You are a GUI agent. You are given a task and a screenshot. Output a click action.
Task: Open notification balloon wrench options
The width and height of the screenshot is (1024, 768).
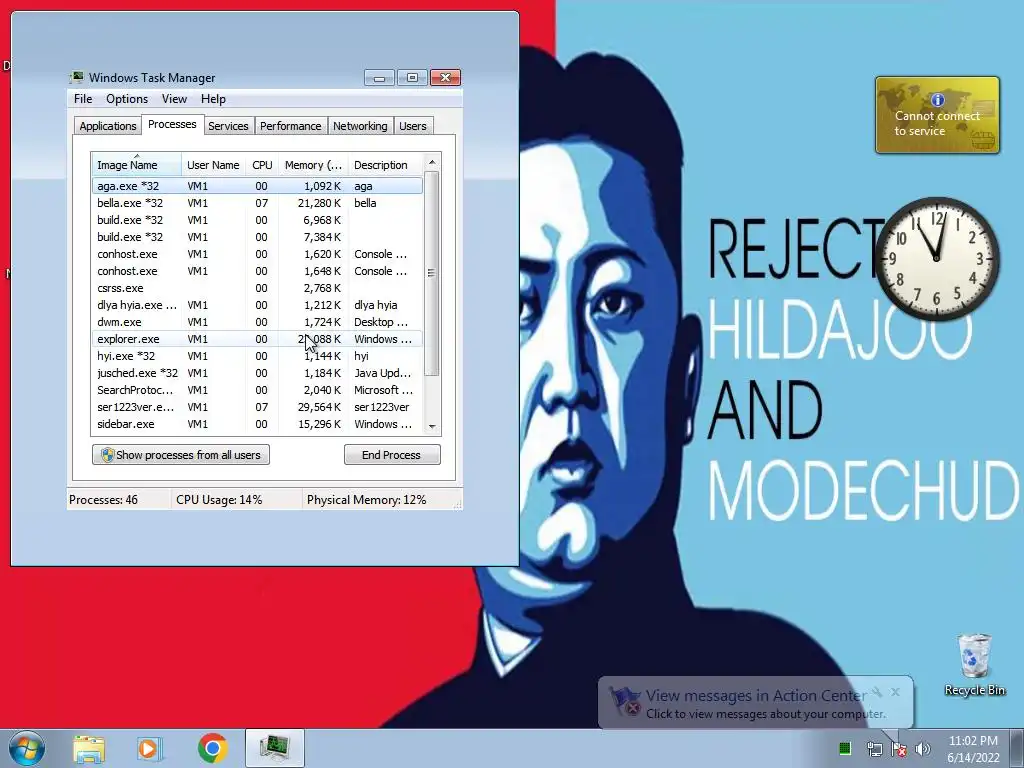pos(877,692)
